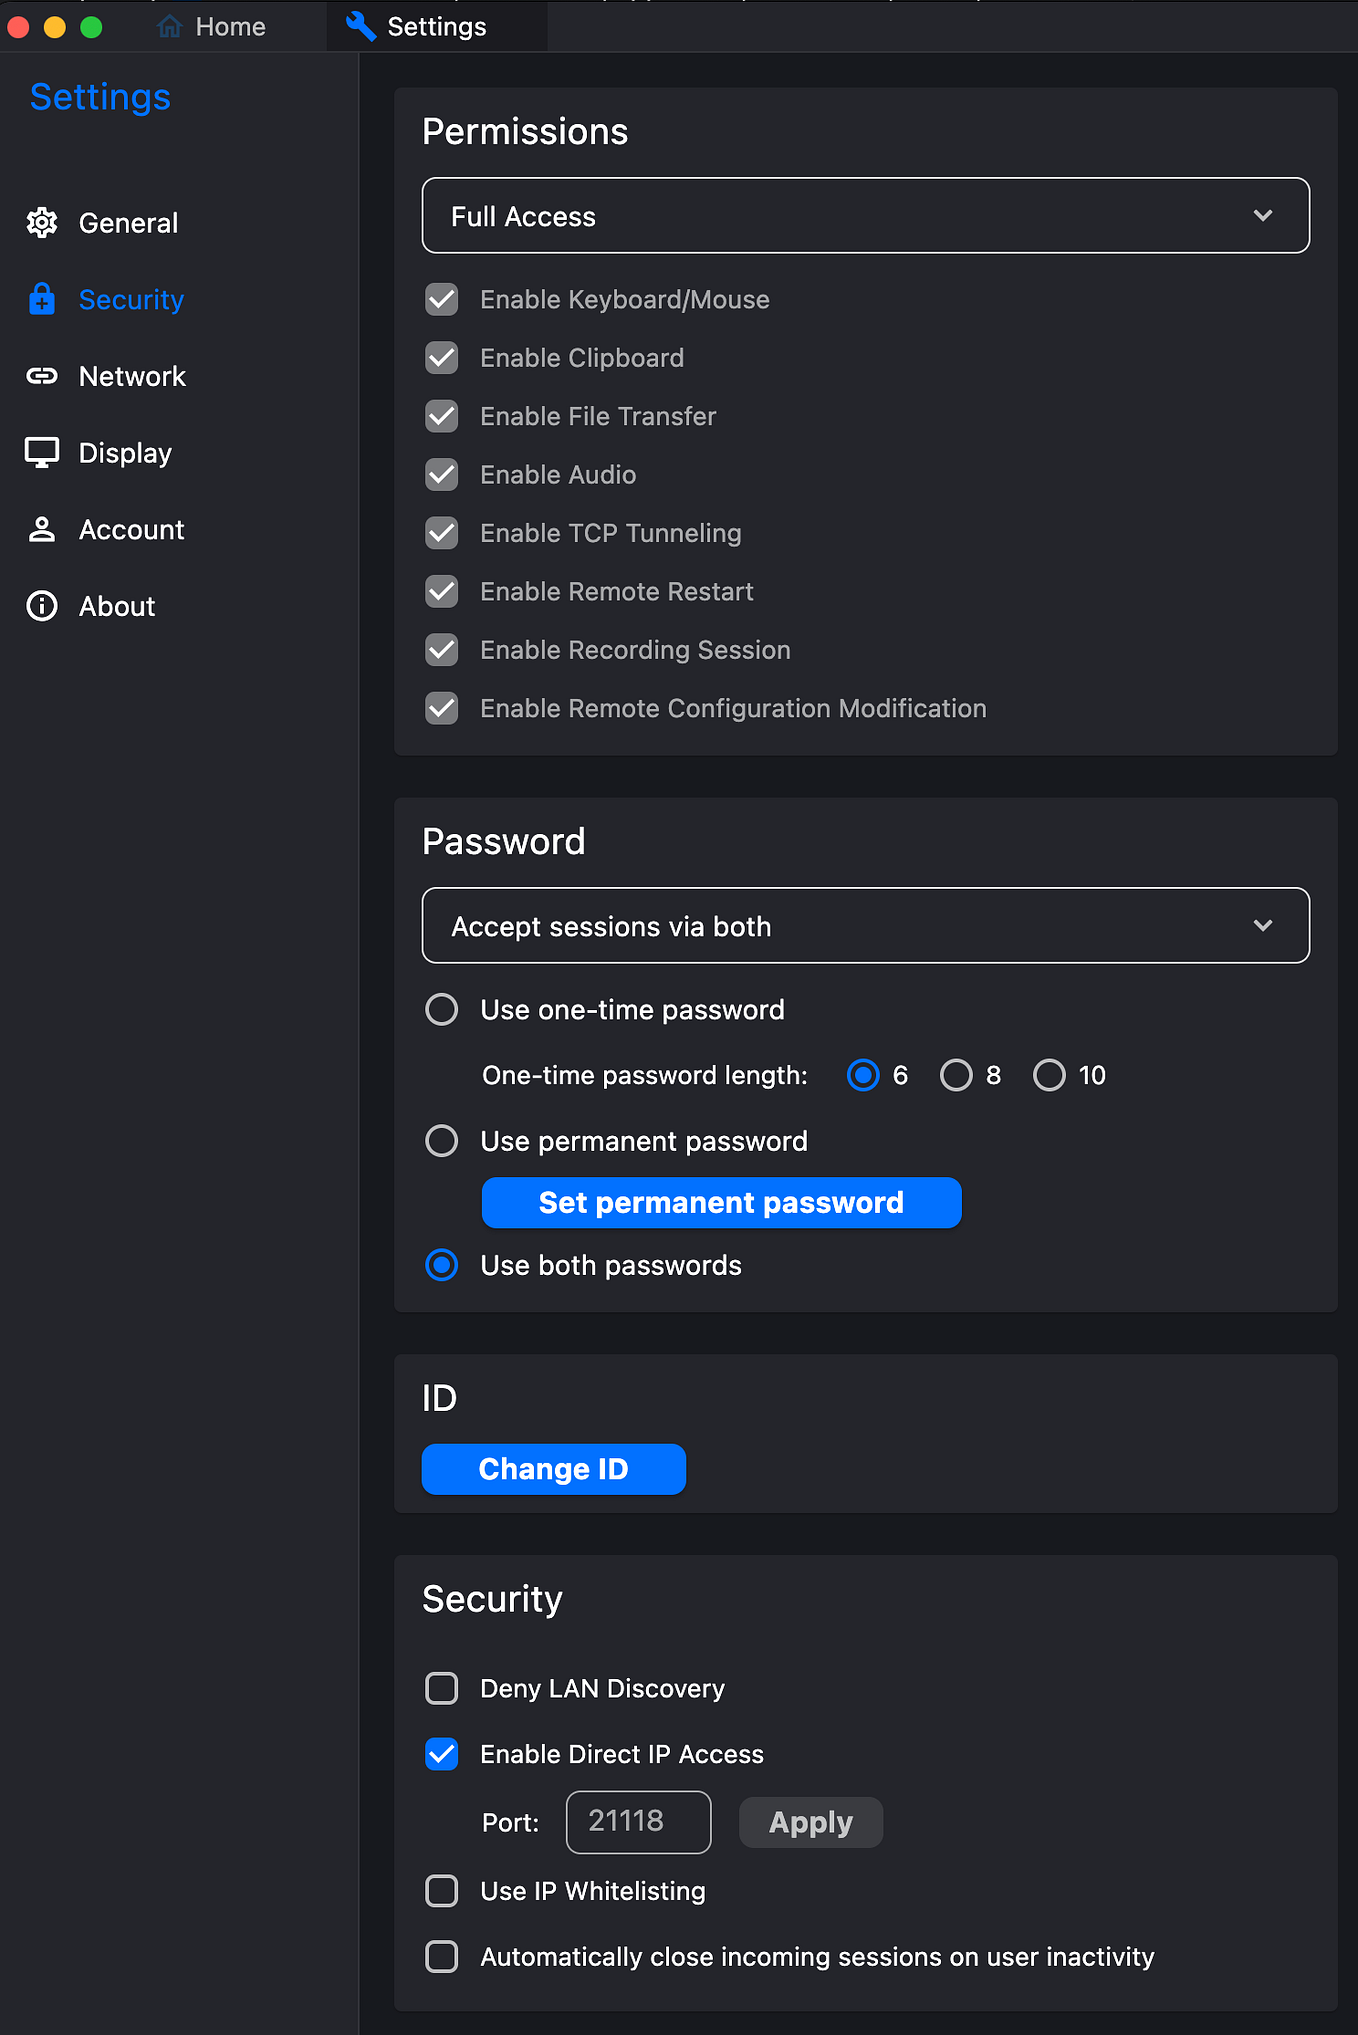Select one-time password length 8
The image size is (1358, 2035).
pos(956,1075)
